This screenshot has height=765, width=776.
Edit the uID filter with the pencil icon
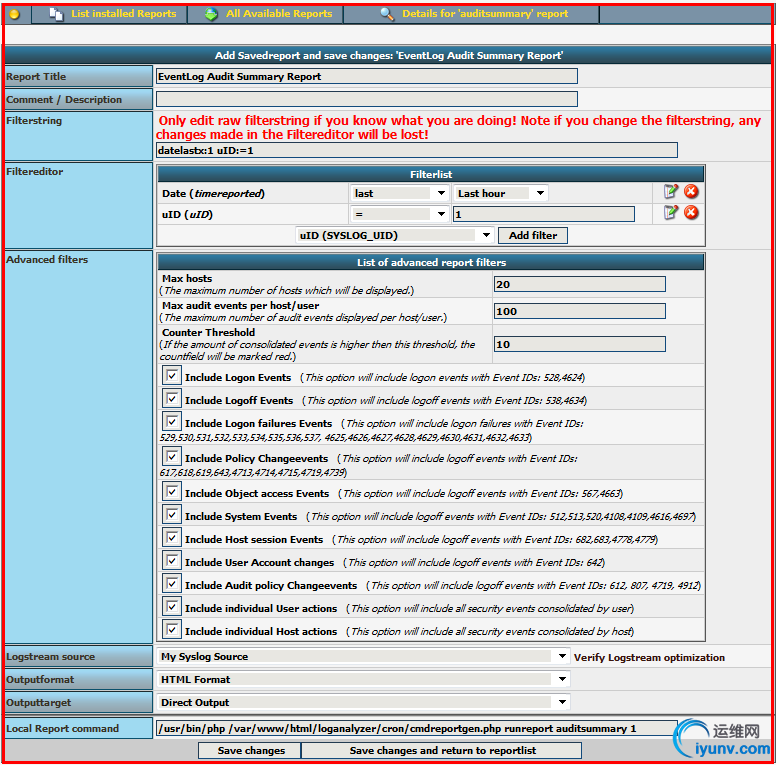tap(671, 212)
